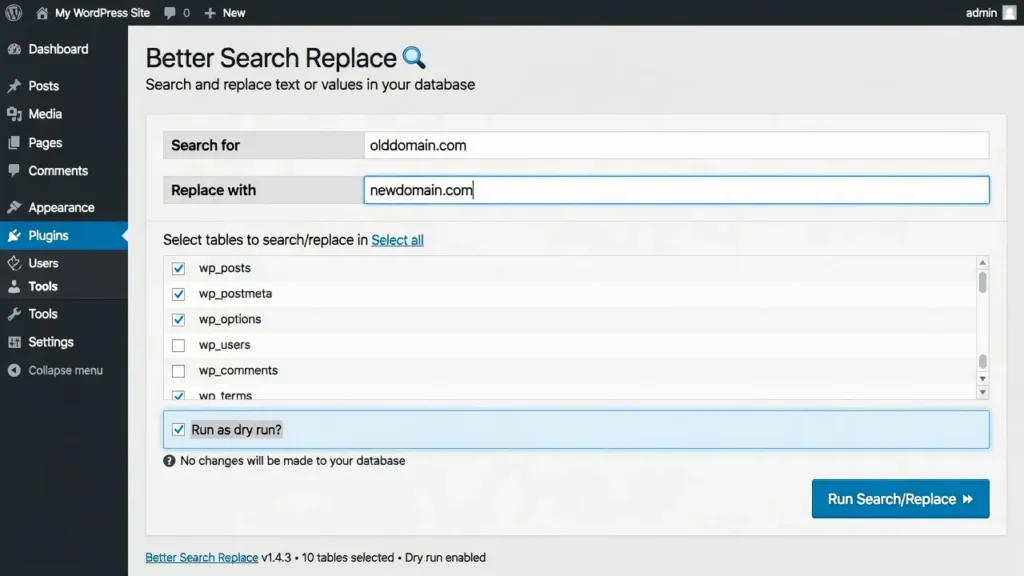Click the admin avatar icon
This screenshot has width=1024, height=576.
[x=1010, y=12]
